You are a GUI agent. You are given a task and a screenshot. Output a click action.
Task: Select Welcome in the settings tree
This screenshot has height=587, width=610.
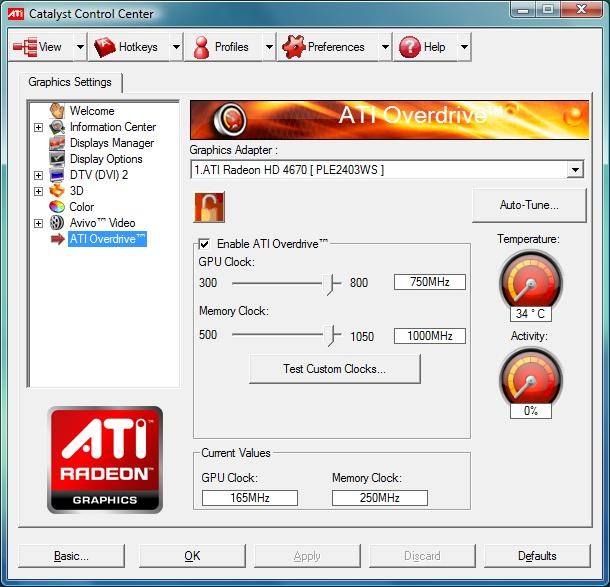[x=92, y=111]
